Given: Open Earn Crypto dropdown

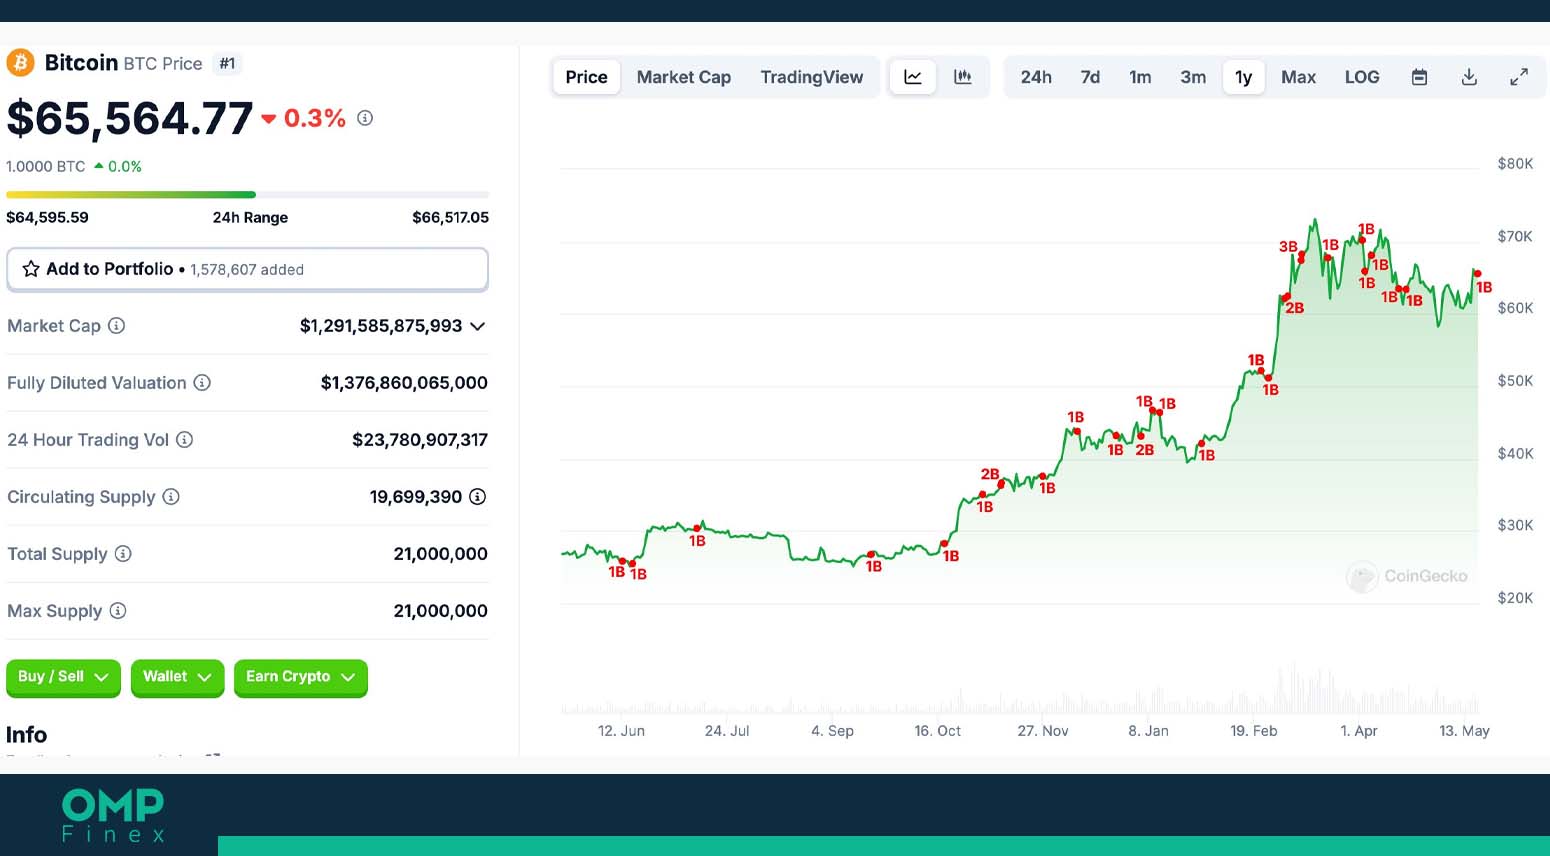Looking at the screenshot, I should point(301,677).
